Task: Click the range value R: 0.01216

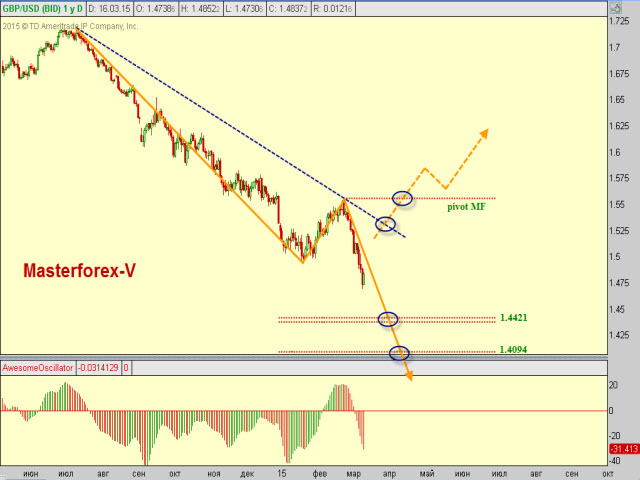Action: coord(333,9)
